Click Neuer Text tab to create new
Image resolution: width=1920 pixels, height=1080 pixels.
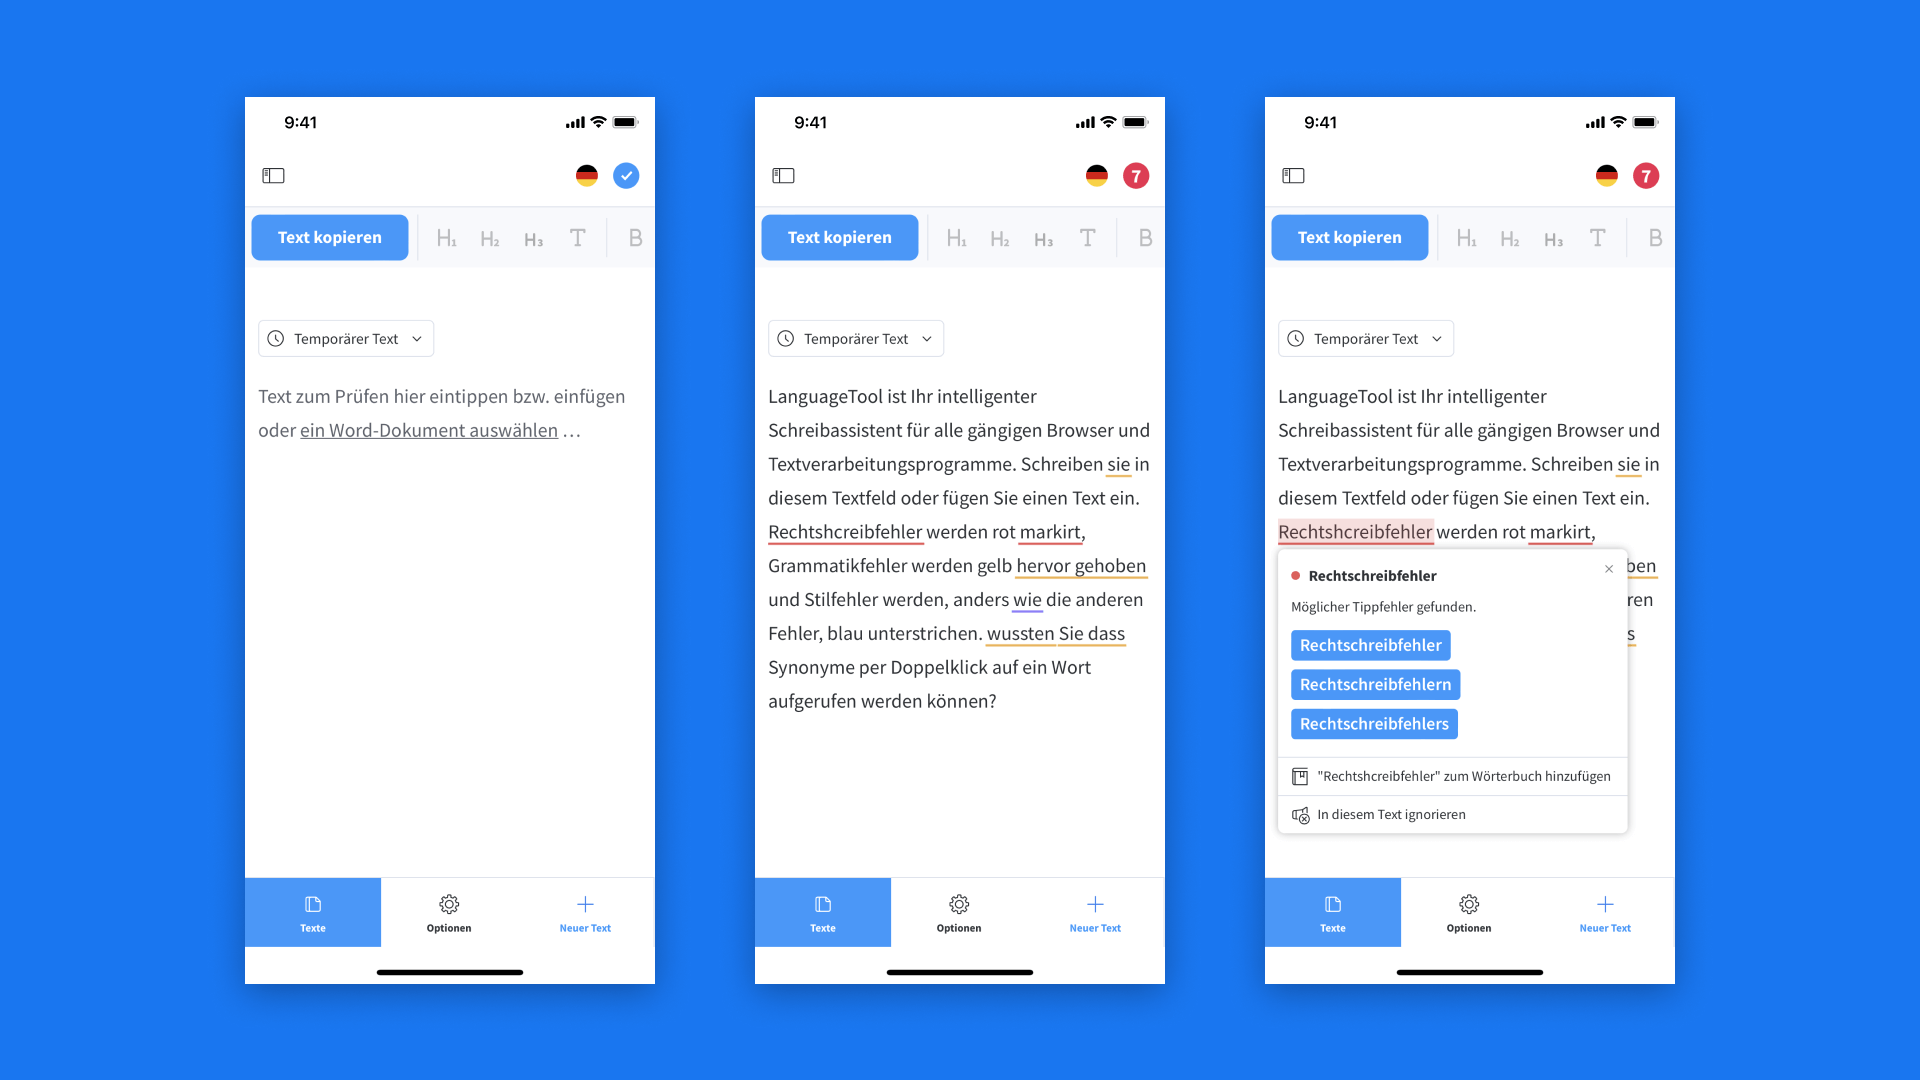pyautogui.click(x=583, y=913)
